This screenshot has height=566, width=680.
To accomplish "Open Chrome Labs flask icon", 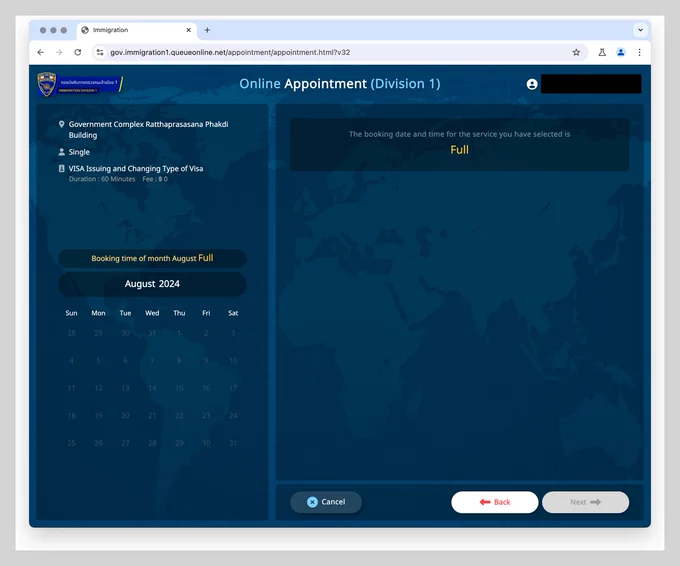I will point(602,52).
